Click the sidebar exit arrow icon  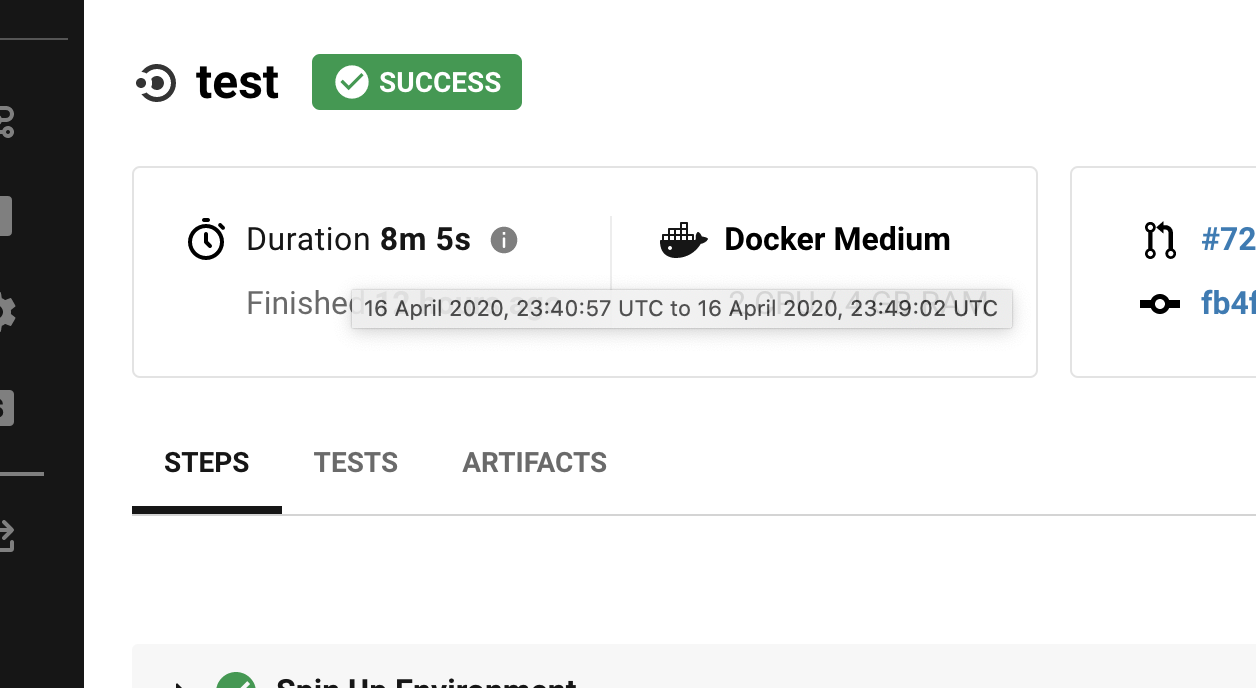click(6, 536)
